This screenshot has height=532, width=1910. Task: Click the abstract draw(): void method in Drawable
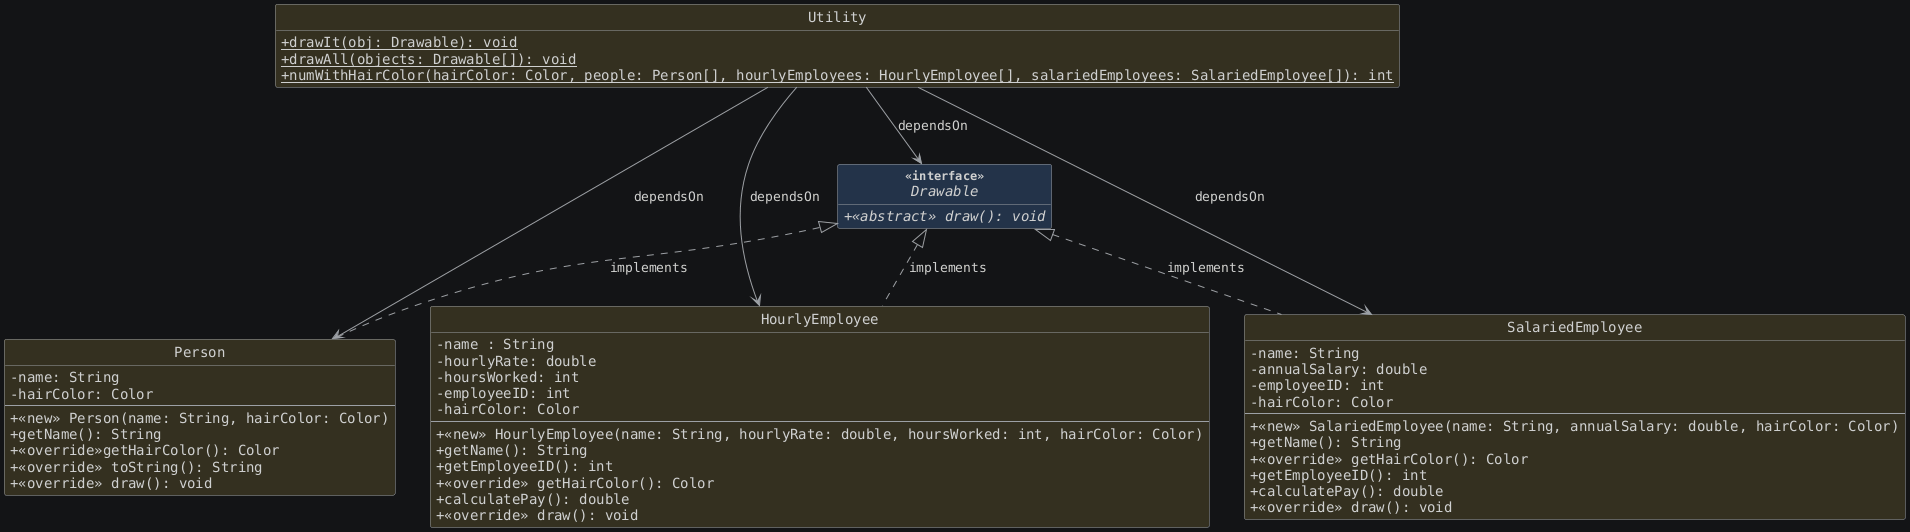click(x=944, y=217)
